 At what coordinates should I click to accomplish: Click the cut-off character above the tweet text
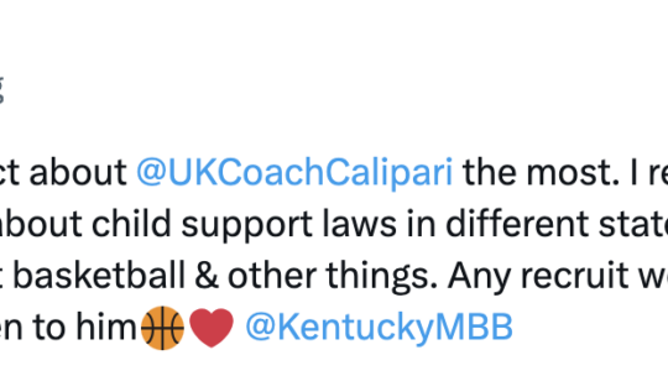(x=1, y=90)
